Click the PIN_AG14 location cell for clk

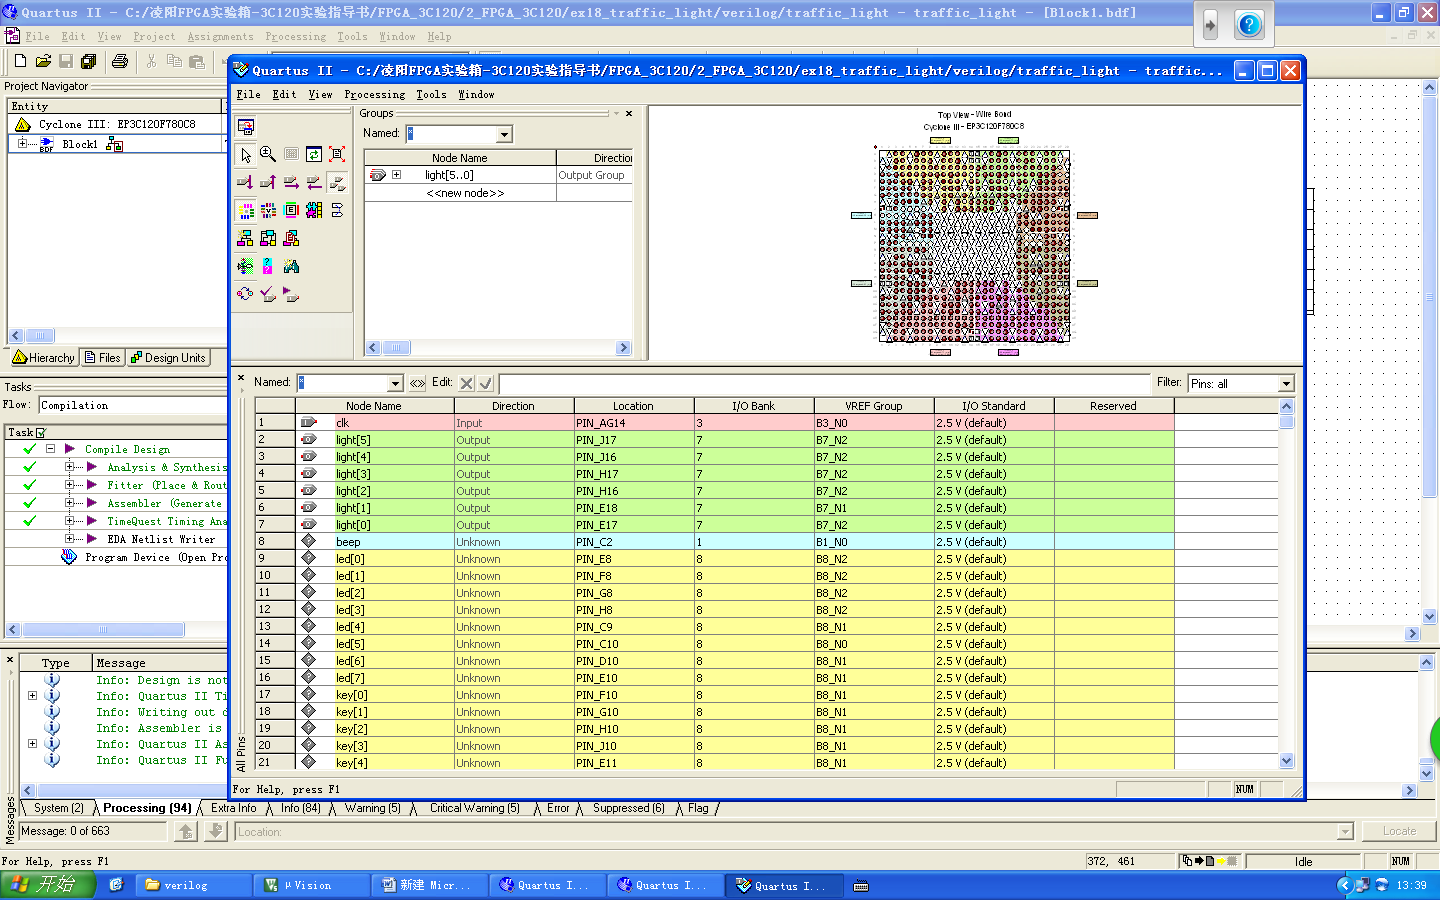(x=634, y=423)
